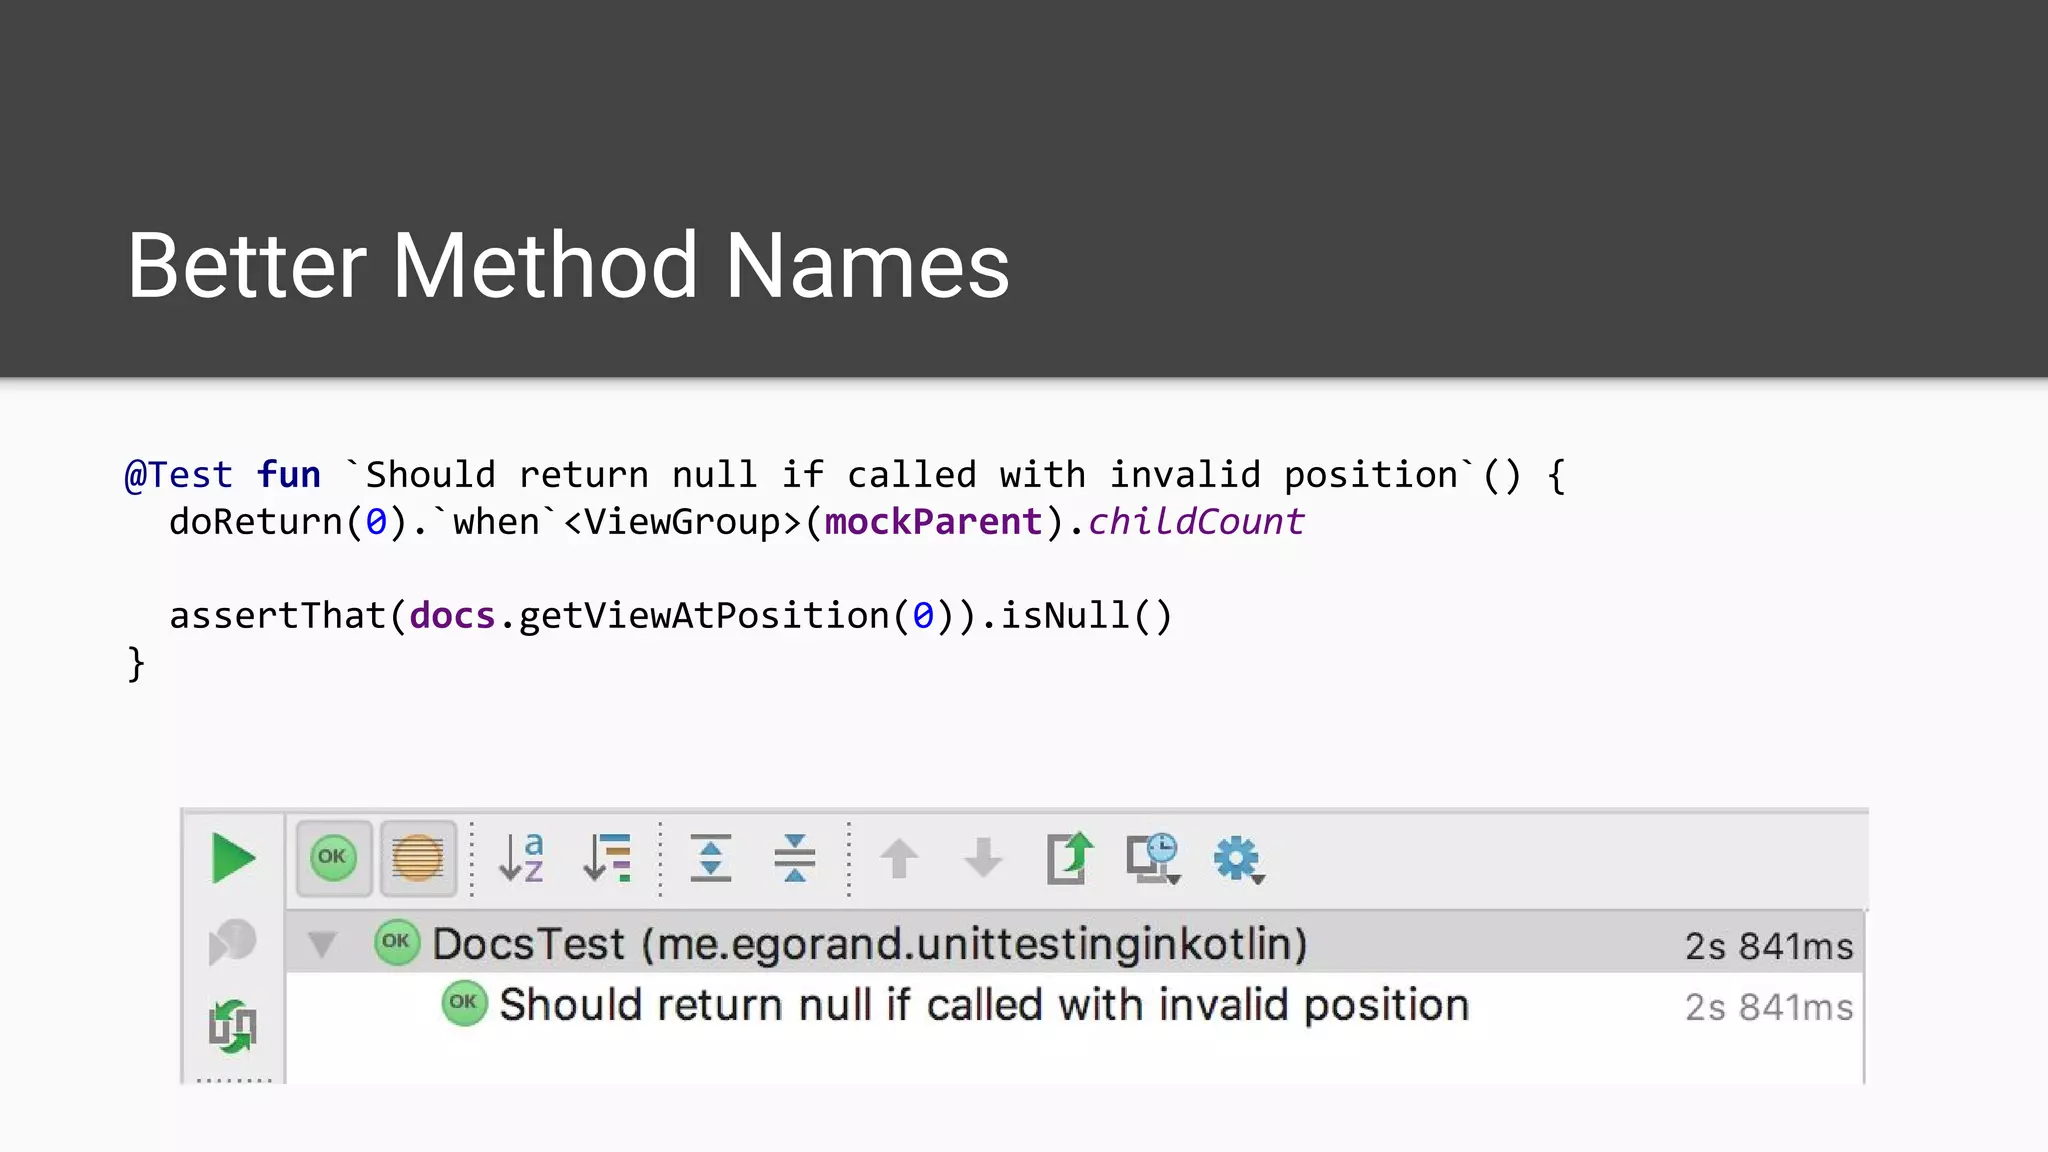Click mockParent in the code line

(934, 522)
